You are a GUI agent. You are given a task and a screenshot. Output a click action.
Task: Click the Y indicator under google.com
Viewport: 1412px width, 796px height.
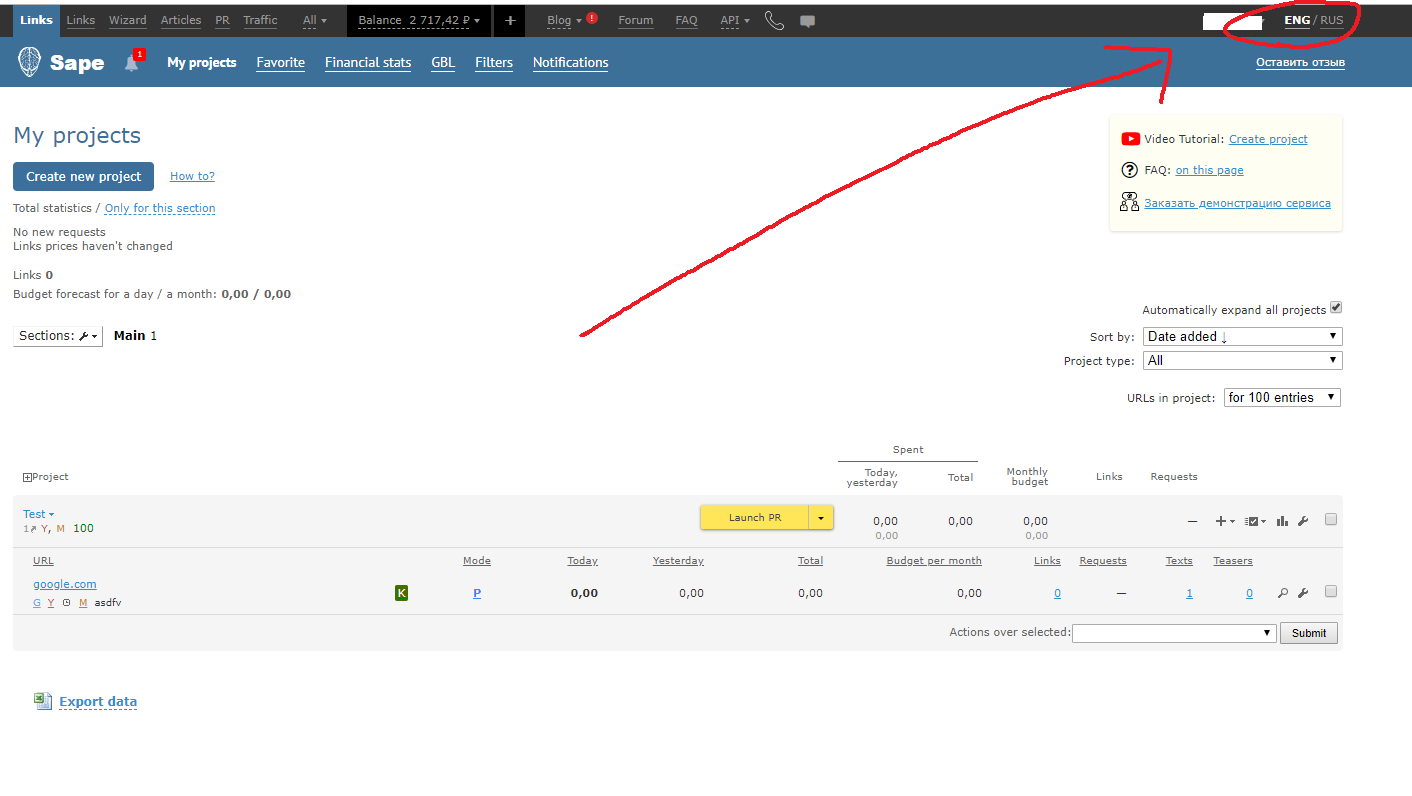pyautogui.click(x=51, y=603)
